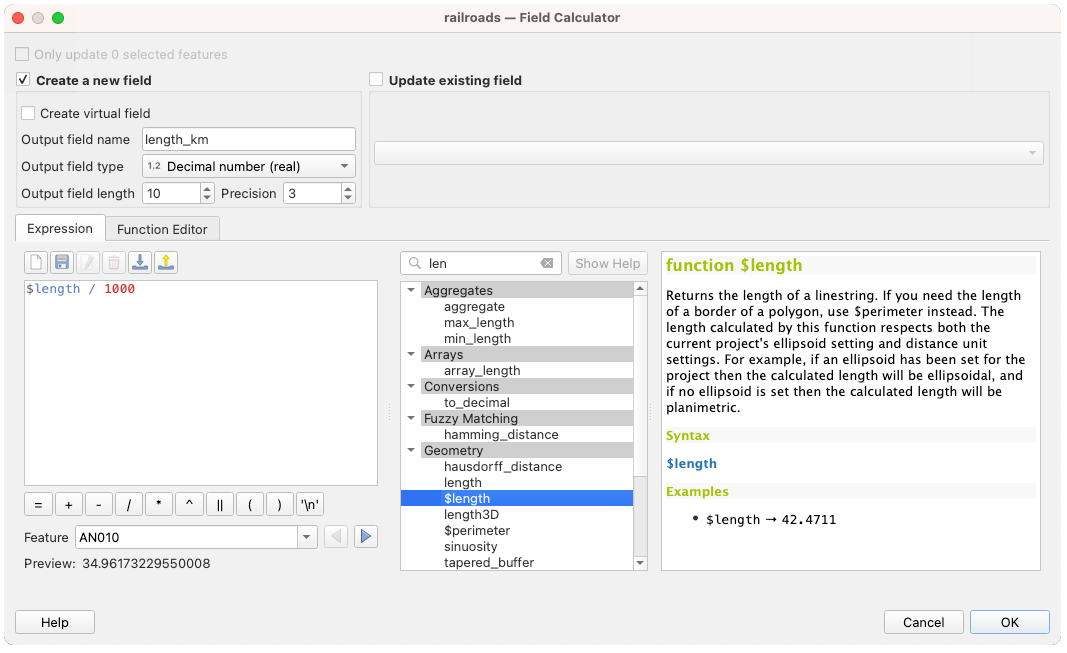Open the Feature selector dropdown
The image size is (1067, 653).
(307, 537)
